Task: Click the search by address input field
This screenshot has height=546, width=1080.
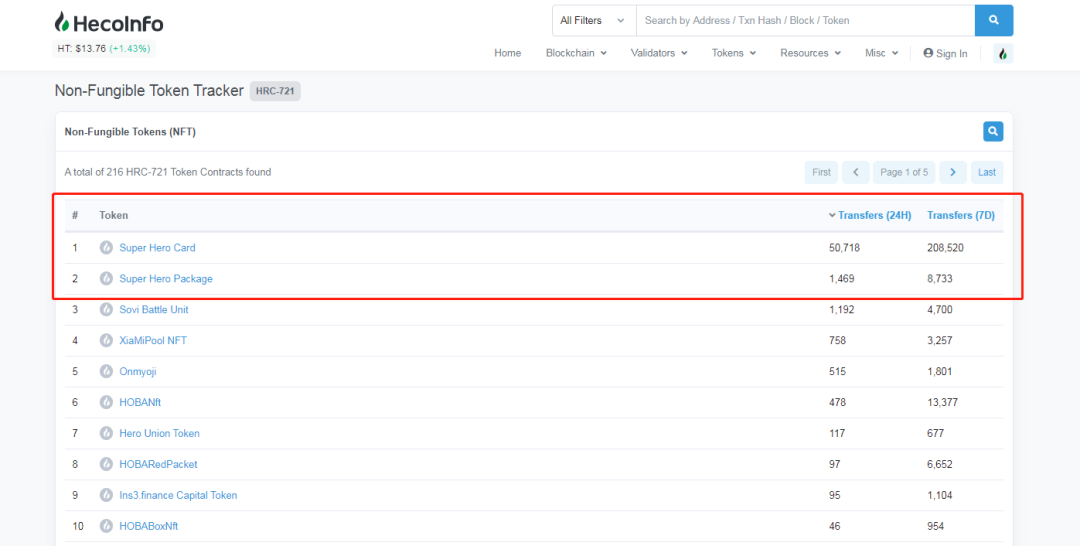Action: [805, 21]
